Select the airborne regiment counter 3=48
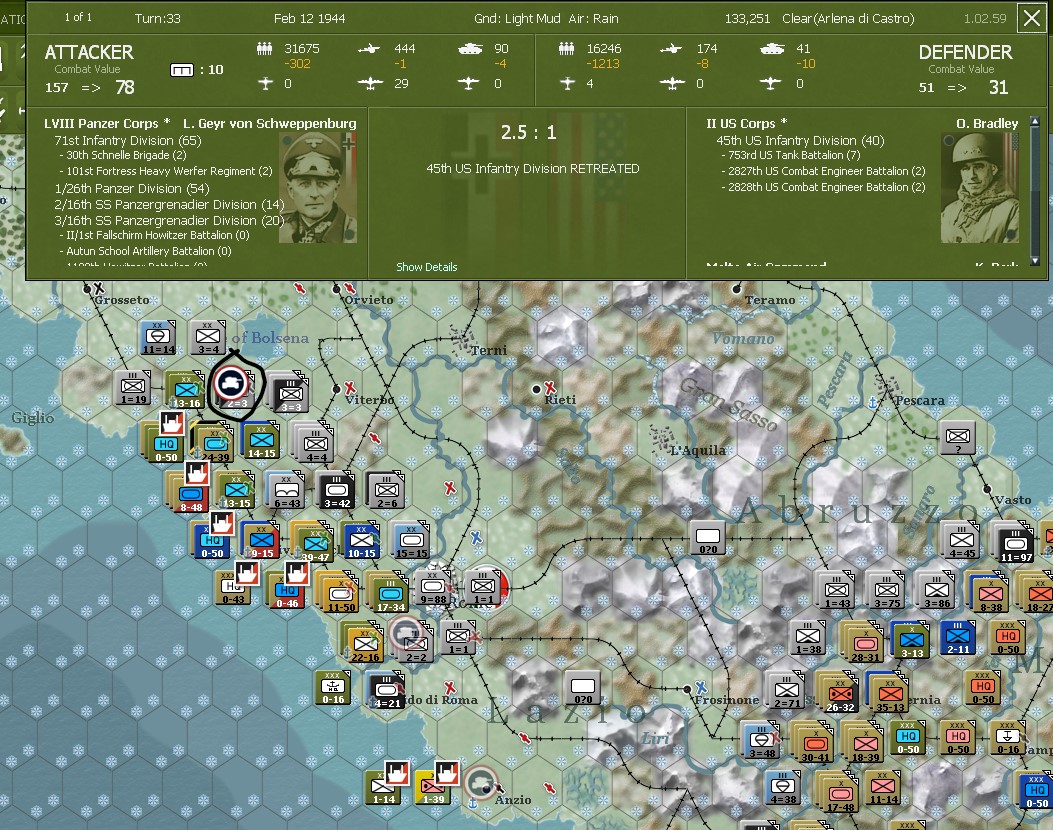The image size is (1053, 830). click(762, 741)
